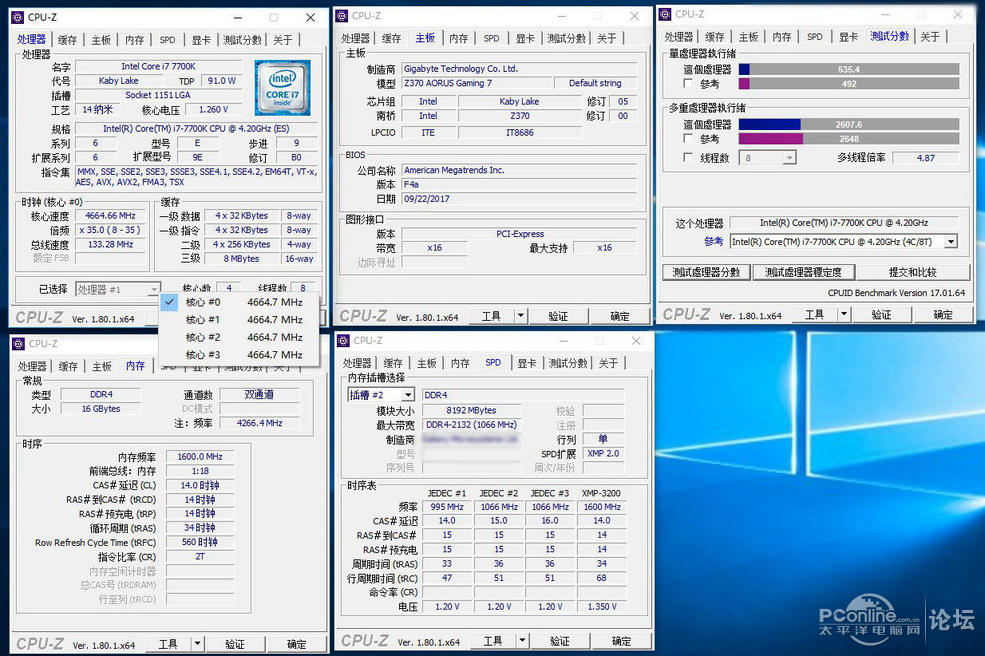The width and height of the screenshot is (985, 656).
Task: Click 确定 button in SPD window
Action: click(x=621, y=641)
